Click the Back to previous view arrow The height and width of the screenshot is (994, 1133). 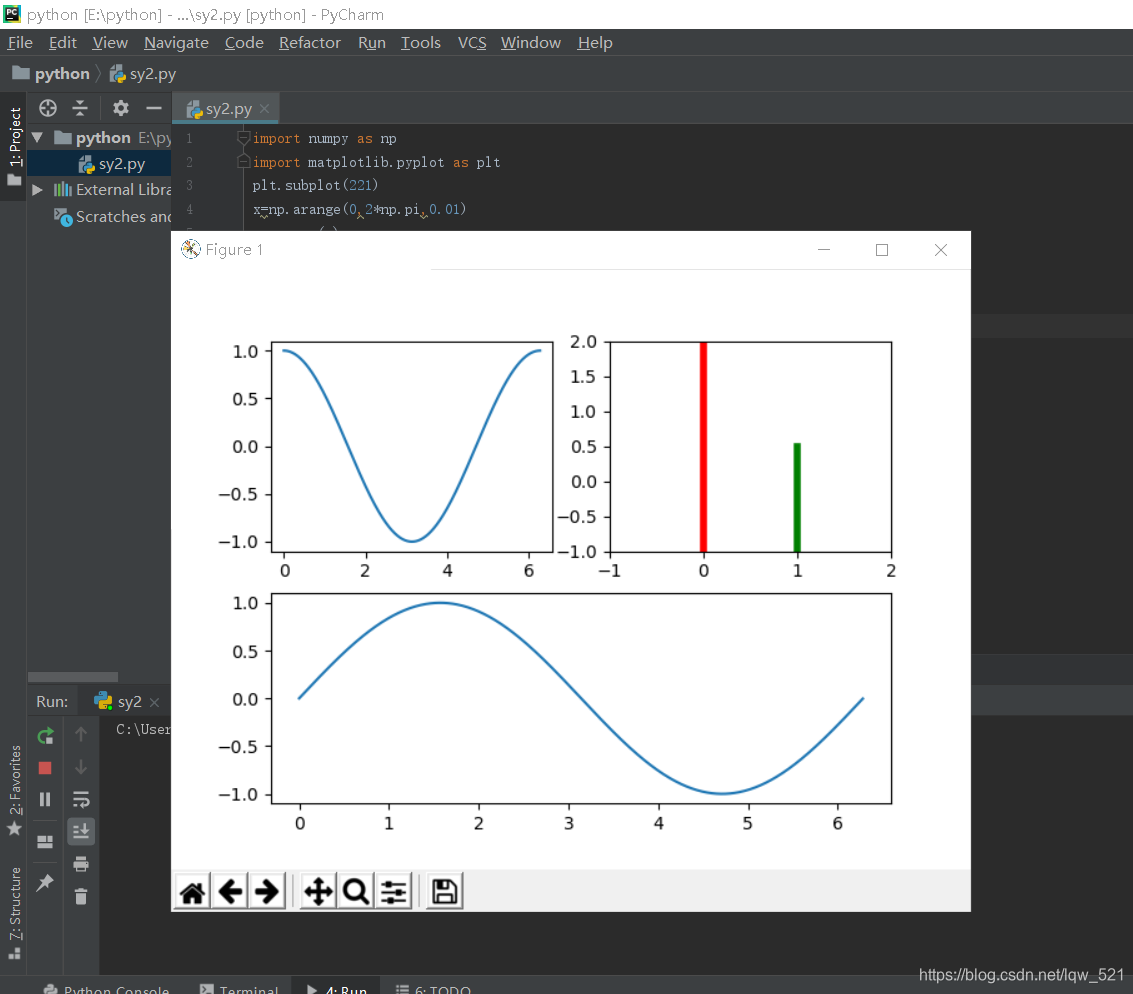[x=230, y=892]
